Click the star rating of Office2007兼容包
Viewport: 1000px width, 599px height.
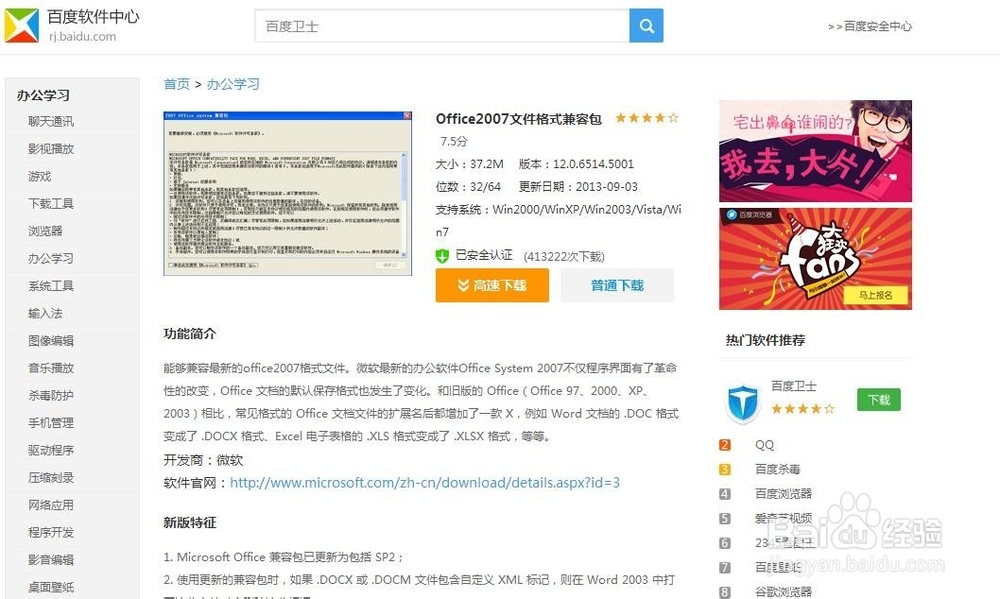click(x=645, y=117)
